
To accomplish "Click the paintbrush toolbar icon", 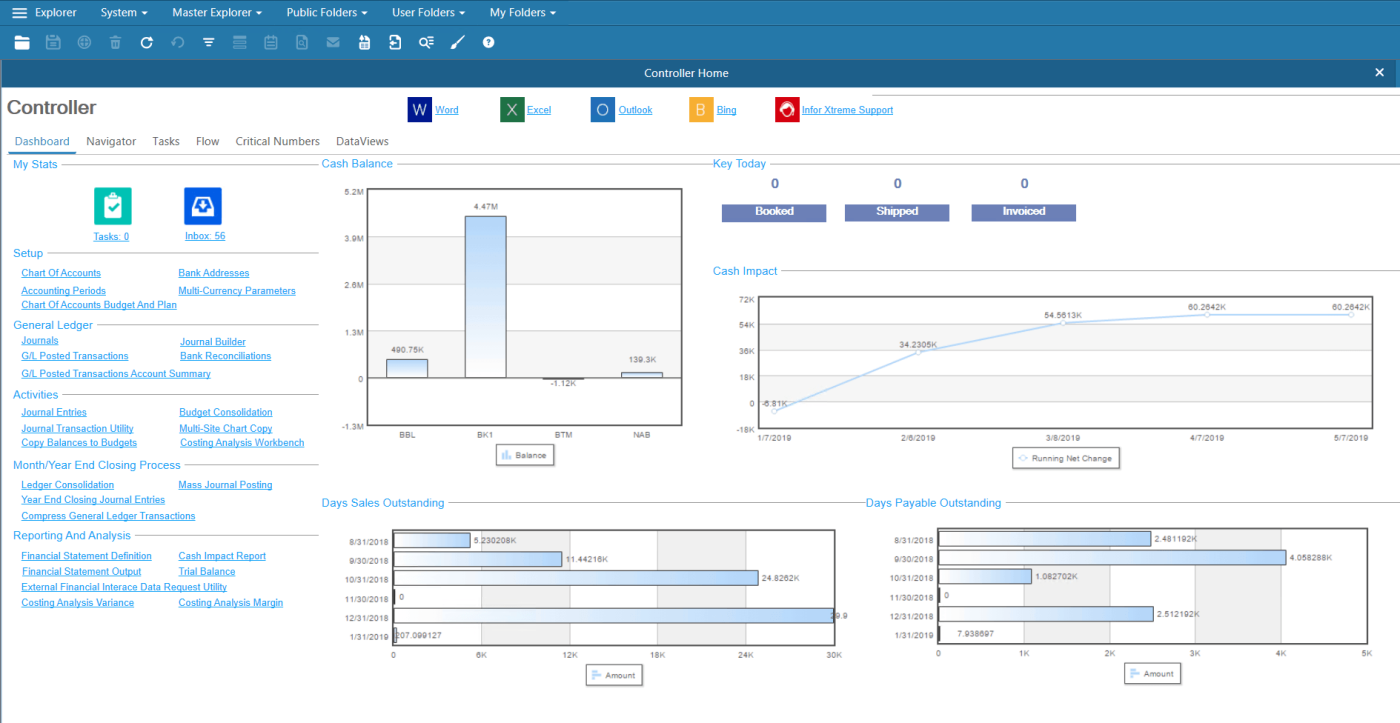I will pos(457,42).
